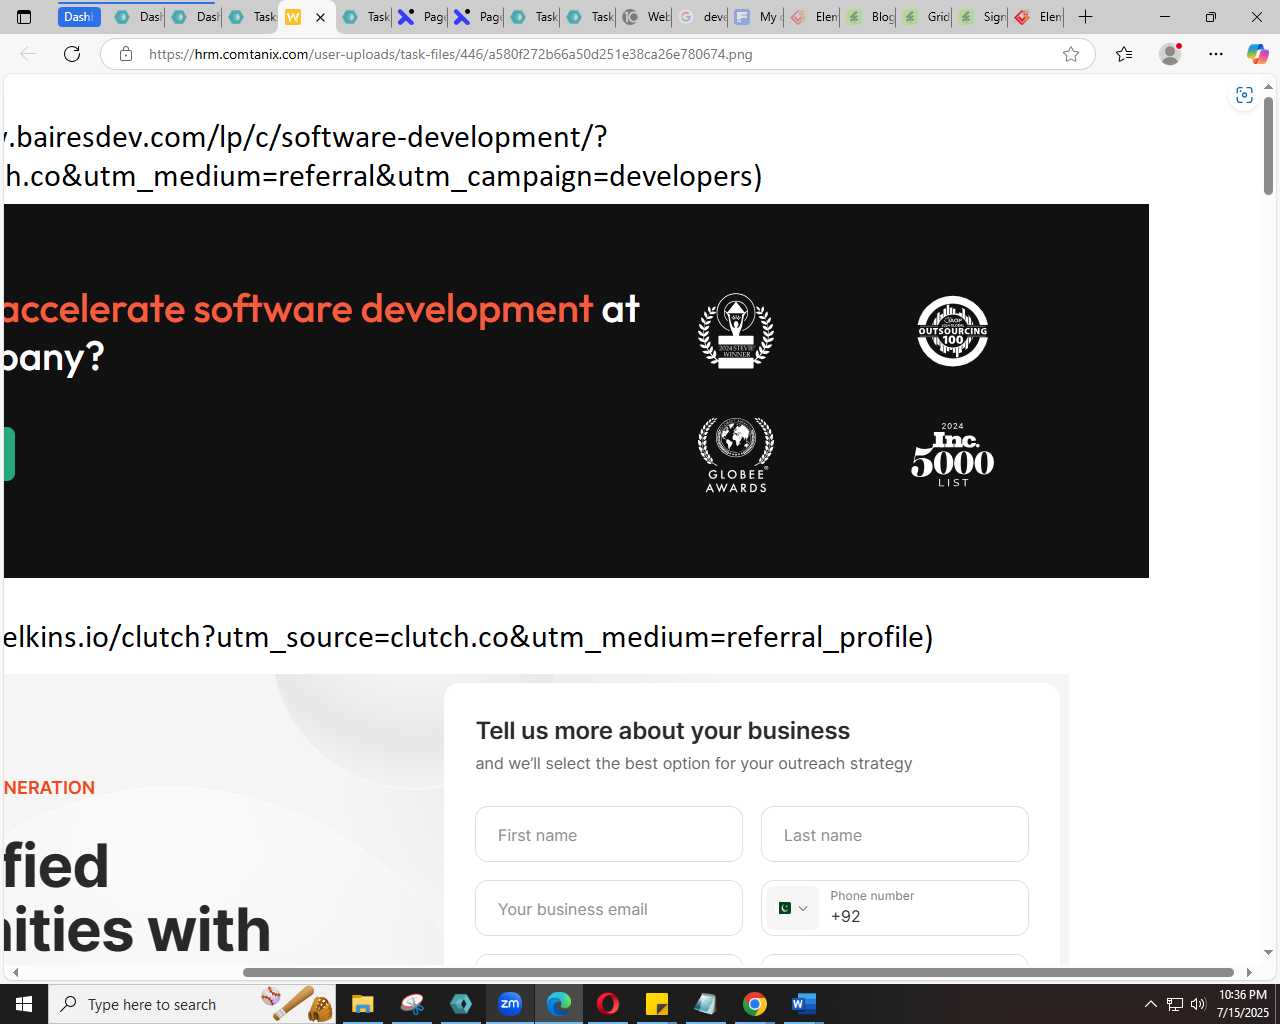This screenshot has width=1280, height=1024.
Task: Click the taskbar search box
Action: [x=191, y=1004]
